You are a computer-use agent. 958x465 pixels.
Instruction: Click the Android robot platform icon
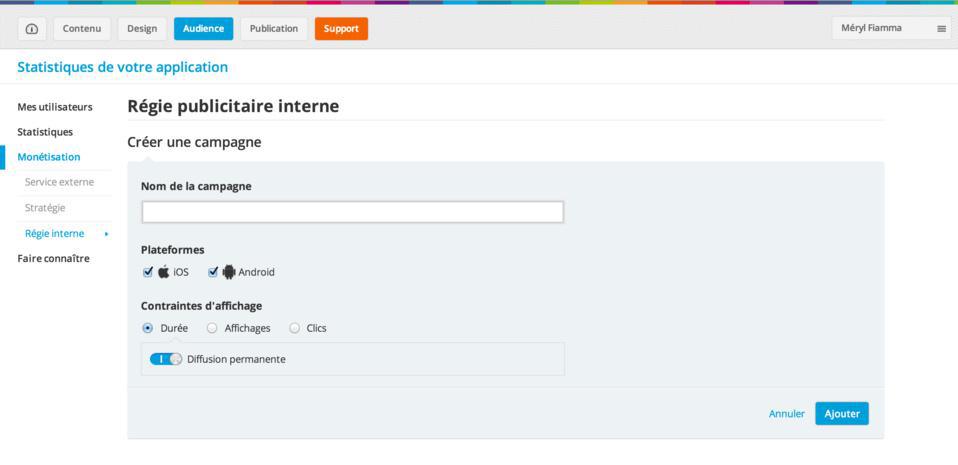229,272
